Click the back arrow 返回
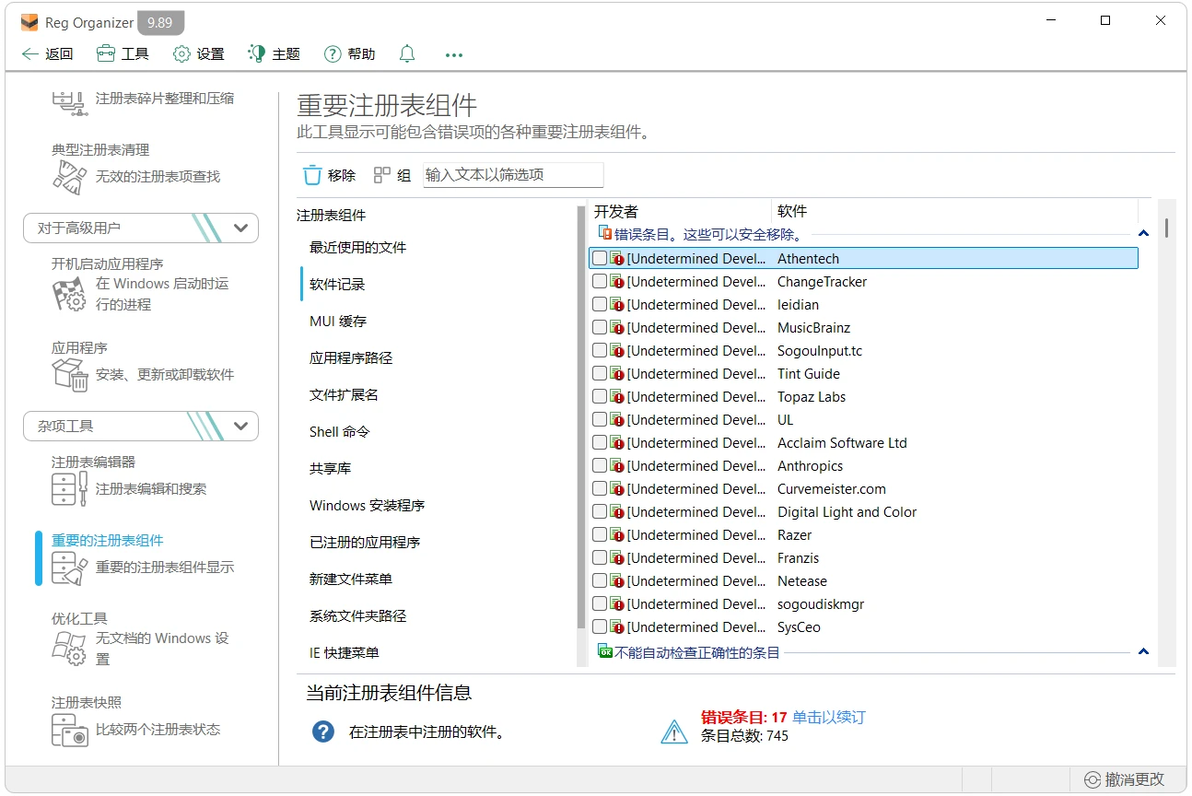This screenshot has height=796, width=1192. pos(47,54)
